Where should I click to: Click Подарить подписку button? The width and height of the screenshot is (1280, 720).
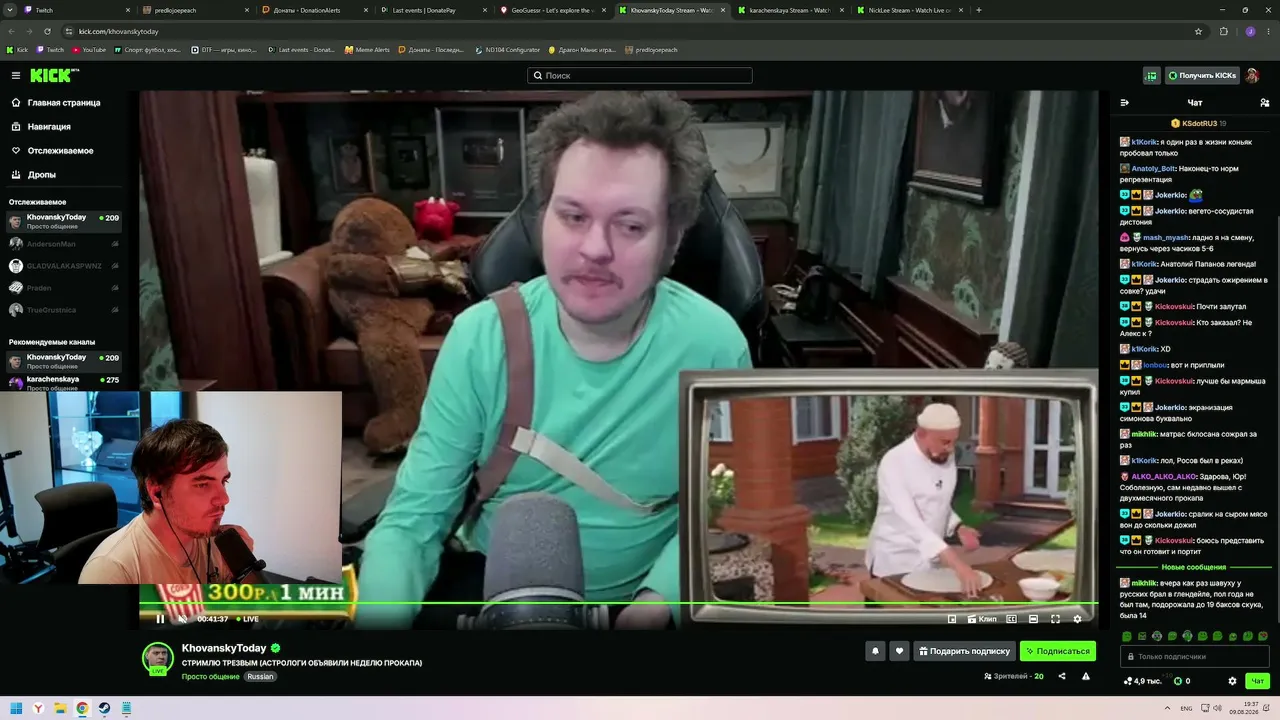coord(964,651)
